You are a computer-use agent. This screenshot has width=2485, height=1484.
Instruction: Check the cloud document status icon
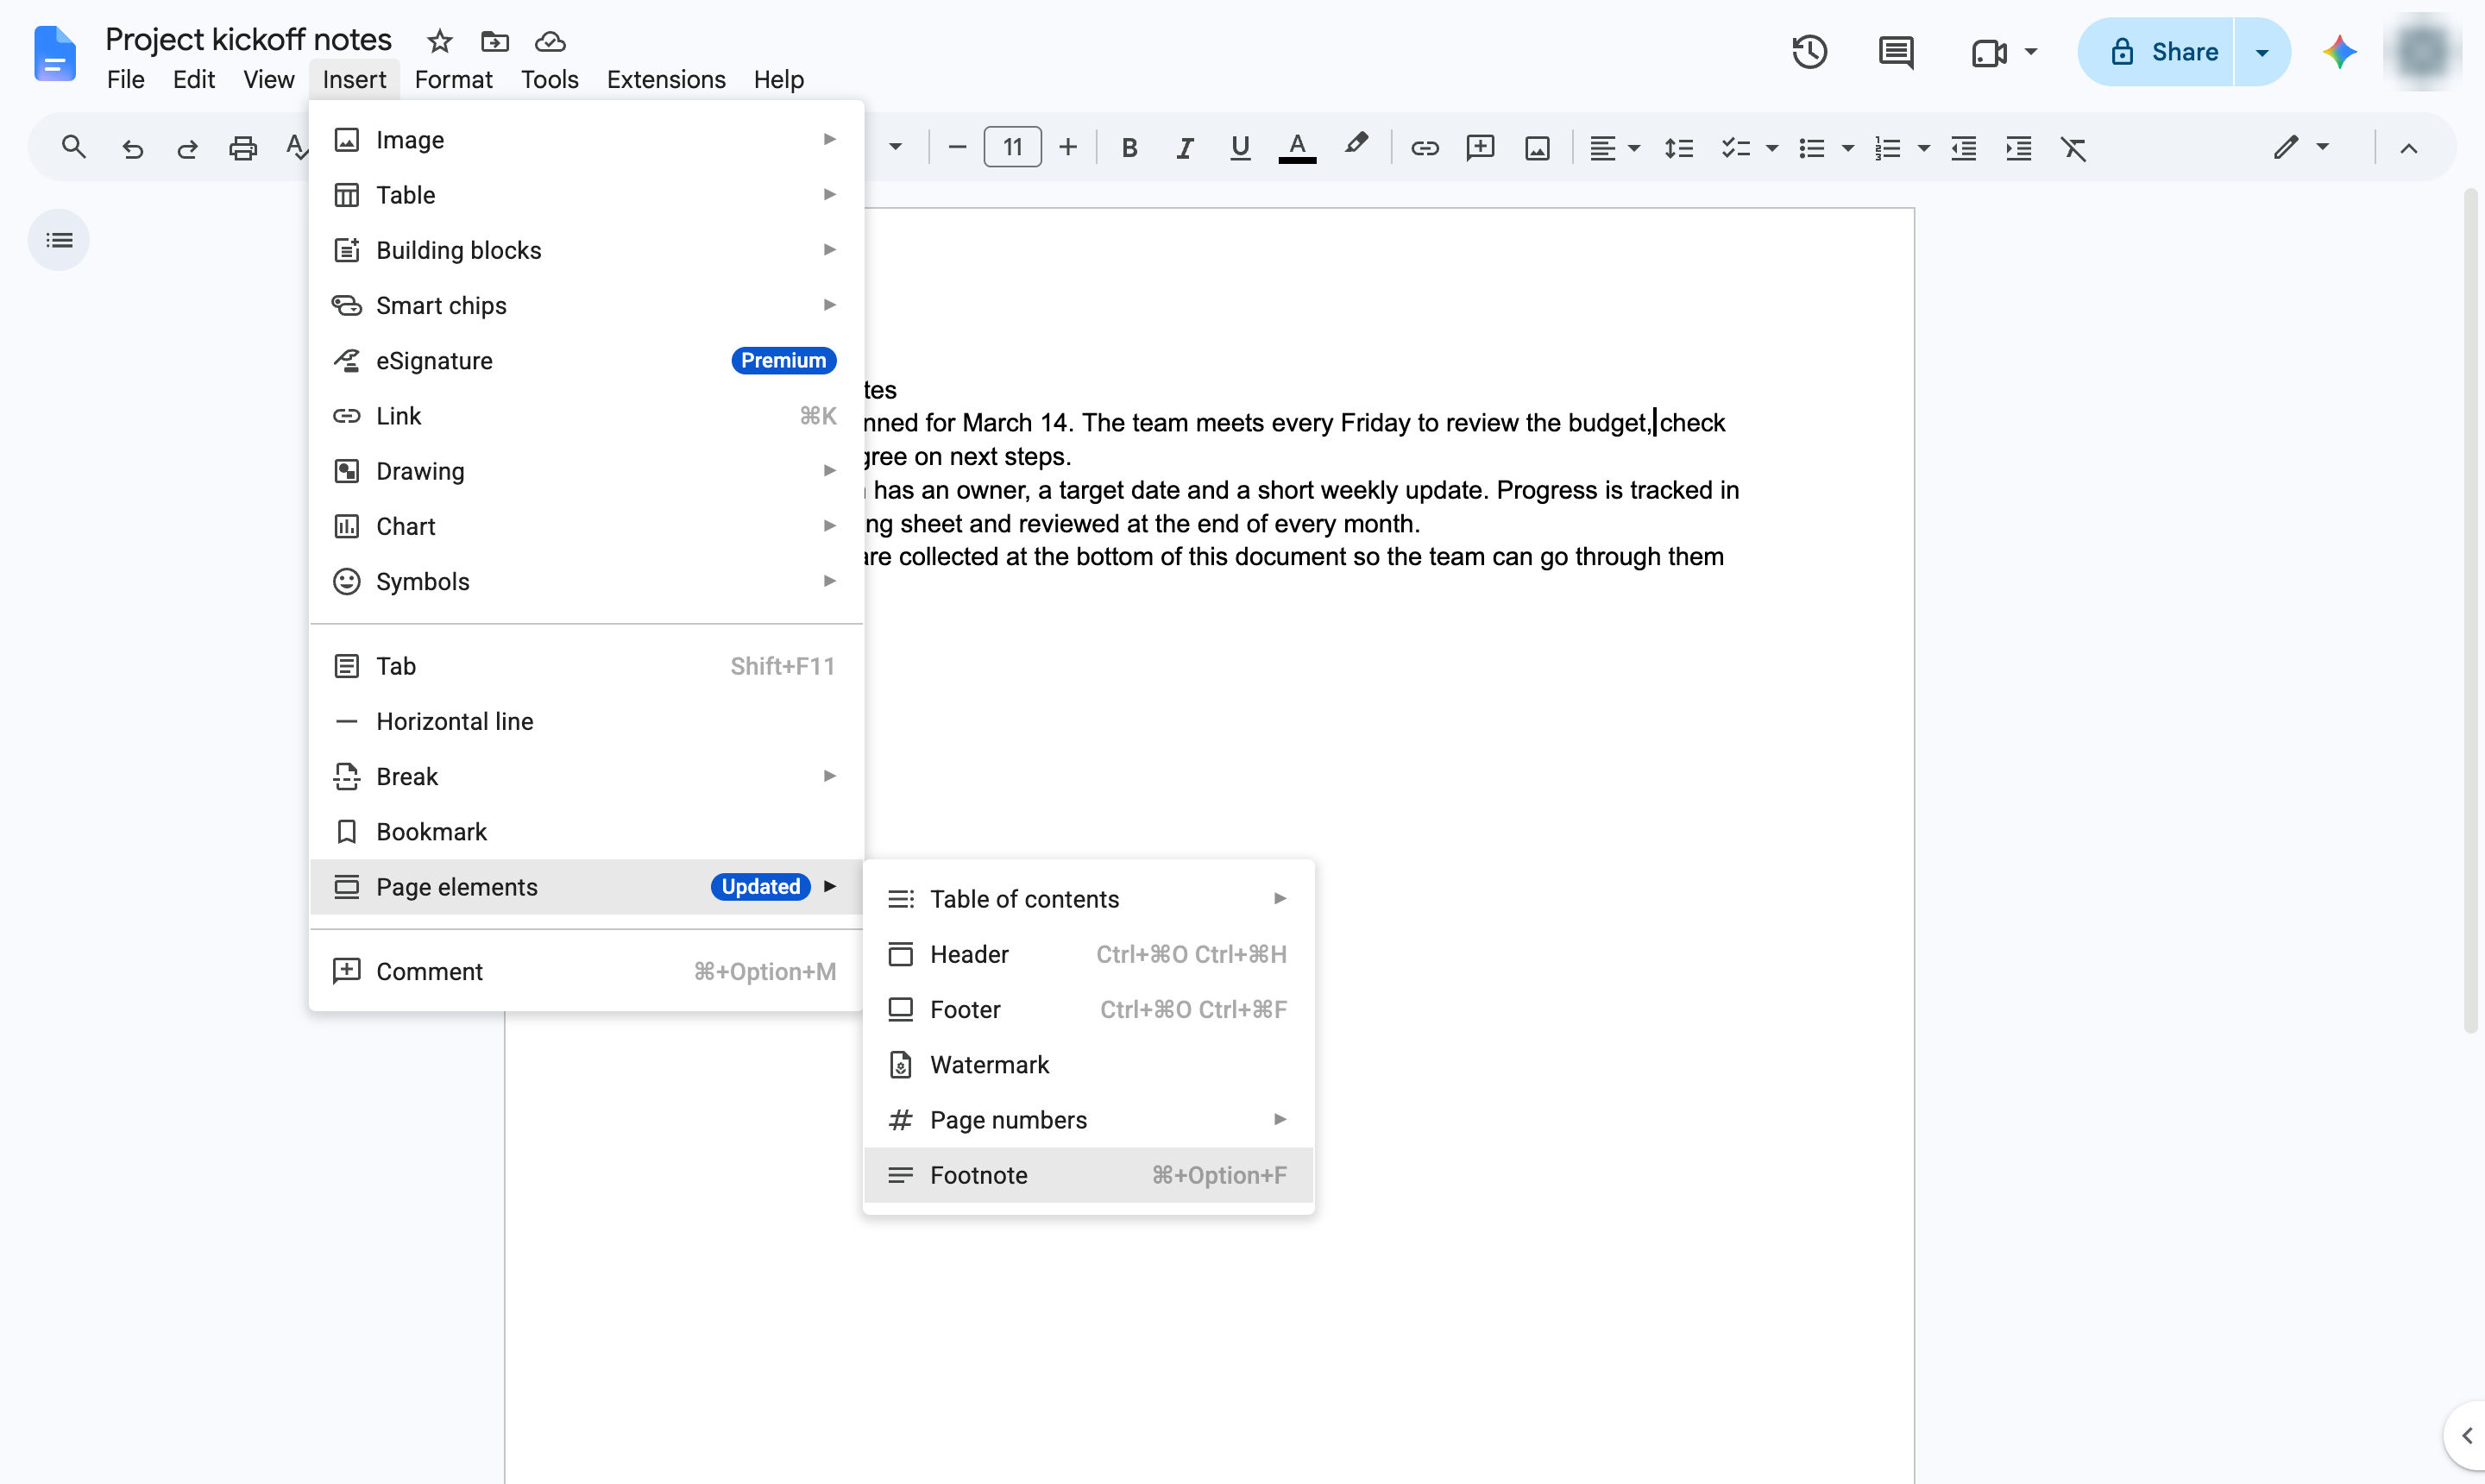pos(550,42)
